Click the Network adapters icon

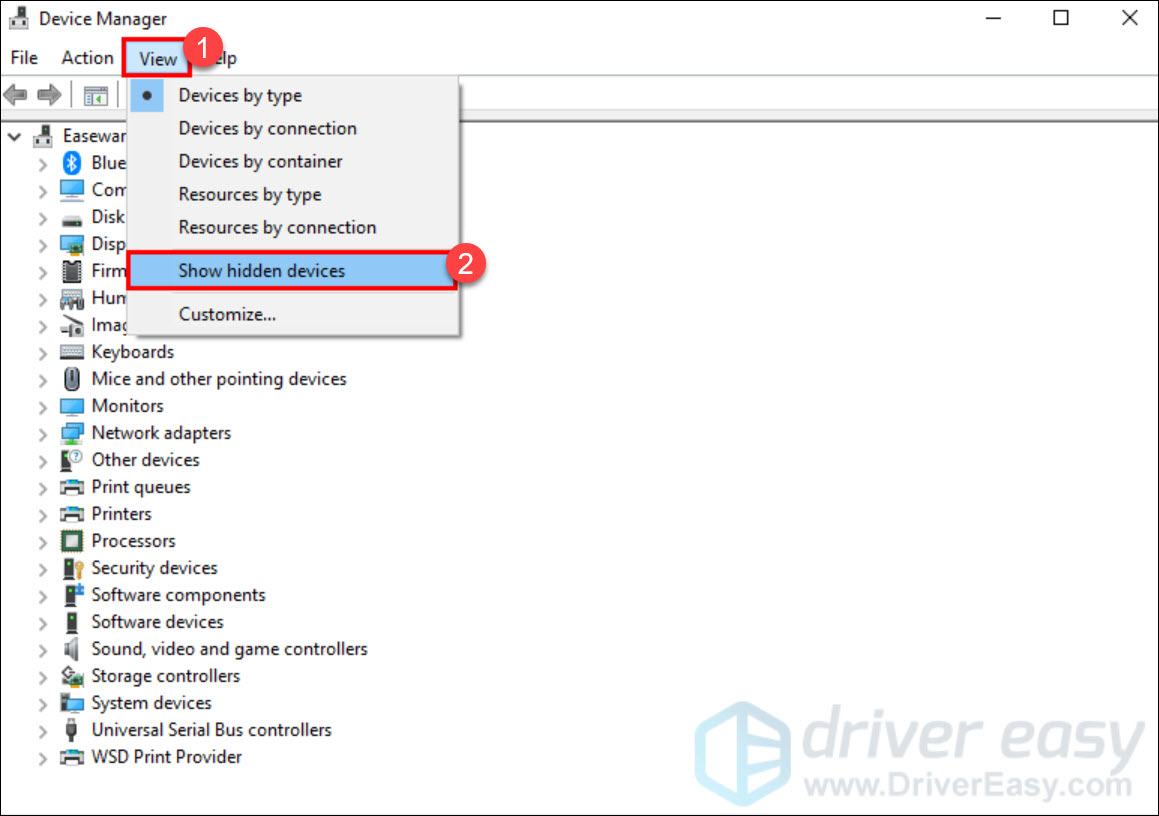coord(71,433)
